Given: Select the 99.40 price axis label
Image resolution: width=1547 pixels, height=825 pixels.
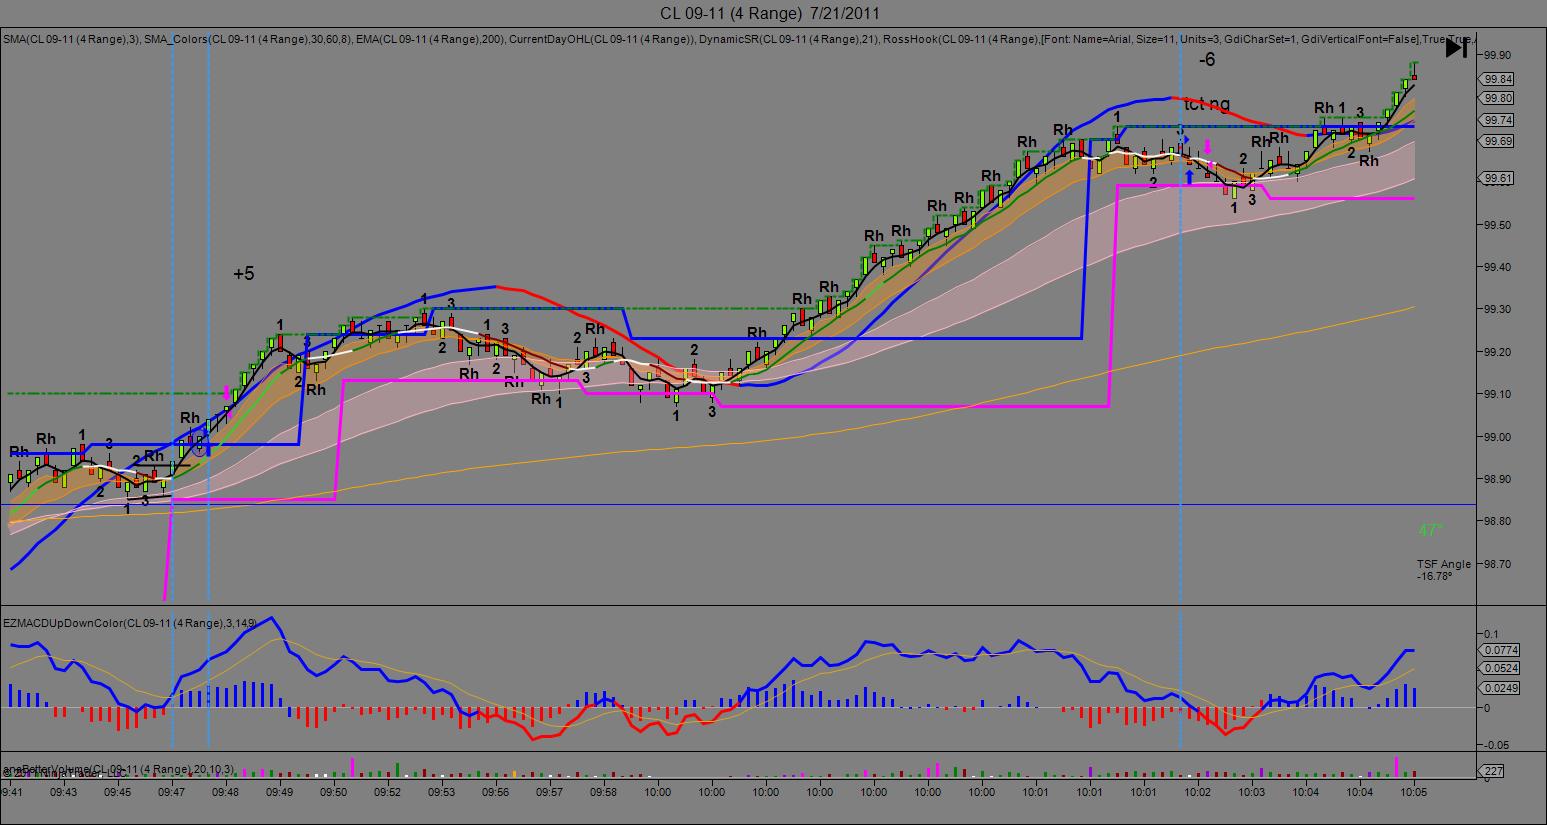Looking at the screenshot, I should click(1497, 267).
